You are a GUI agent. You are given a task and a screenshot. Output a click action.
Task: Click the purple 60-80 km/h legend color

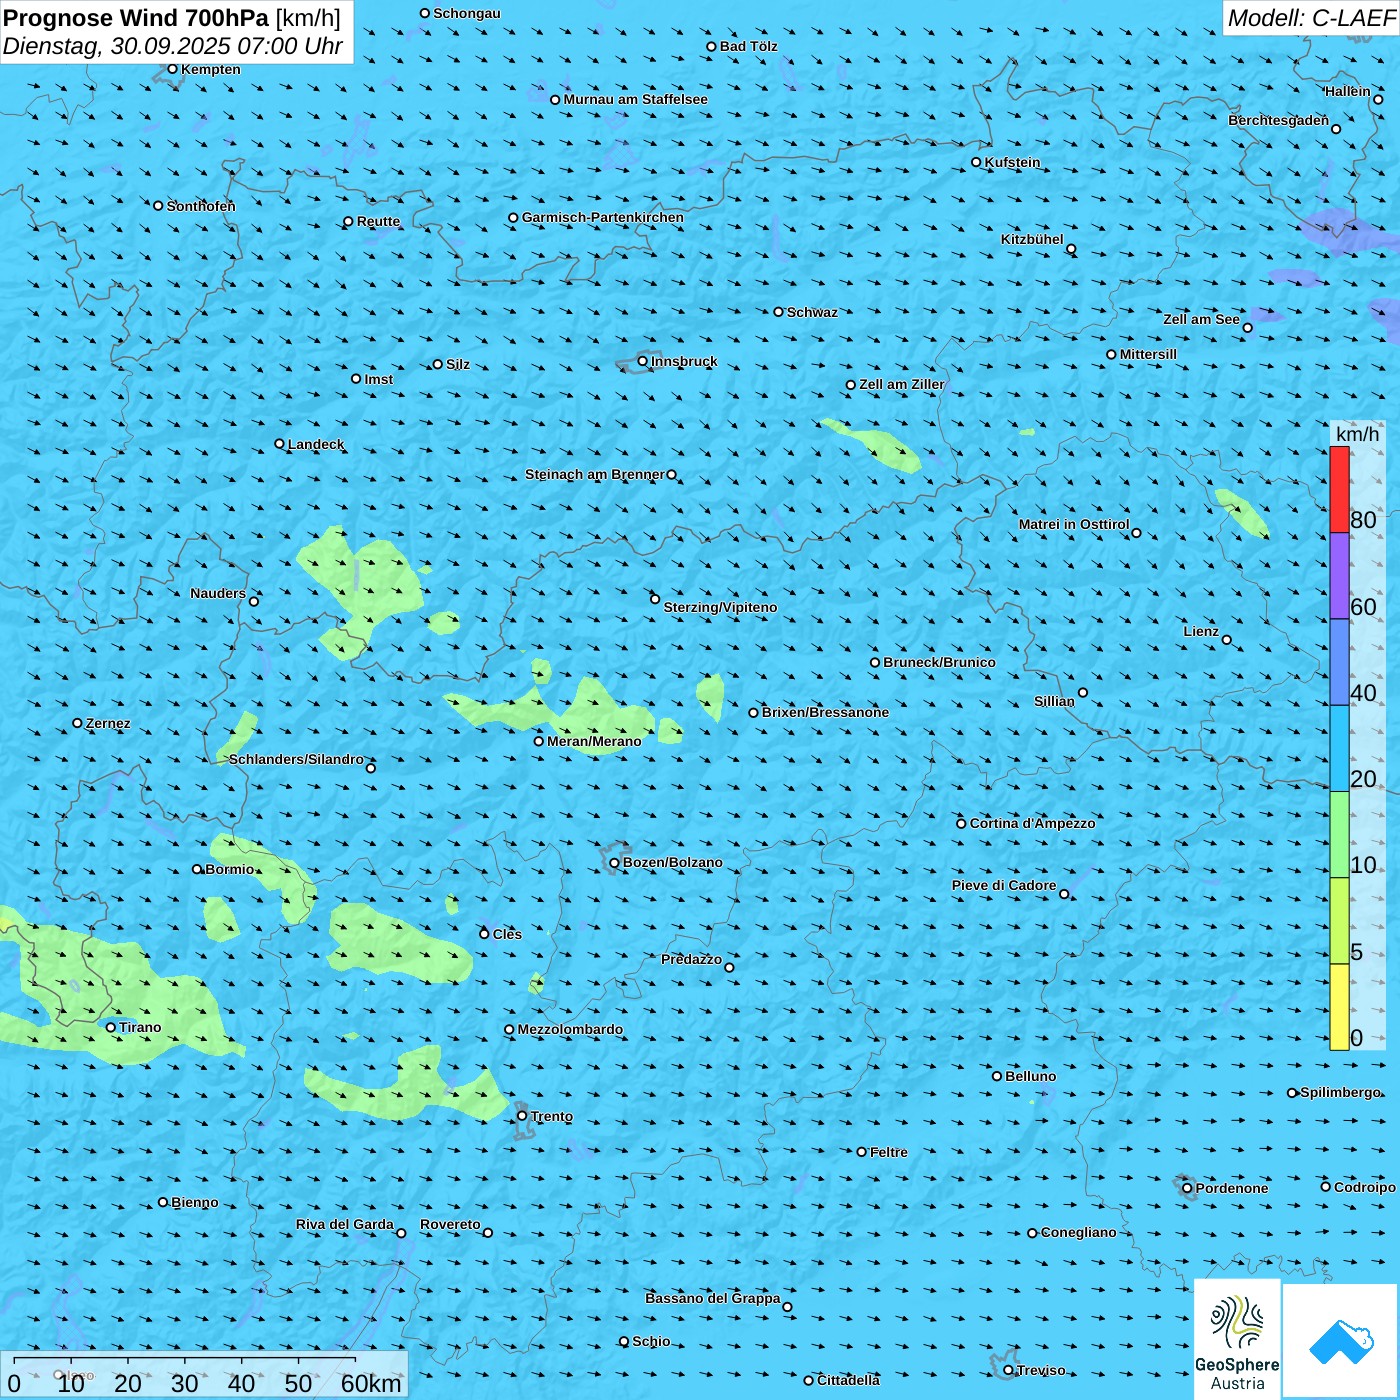point(1339,576)
